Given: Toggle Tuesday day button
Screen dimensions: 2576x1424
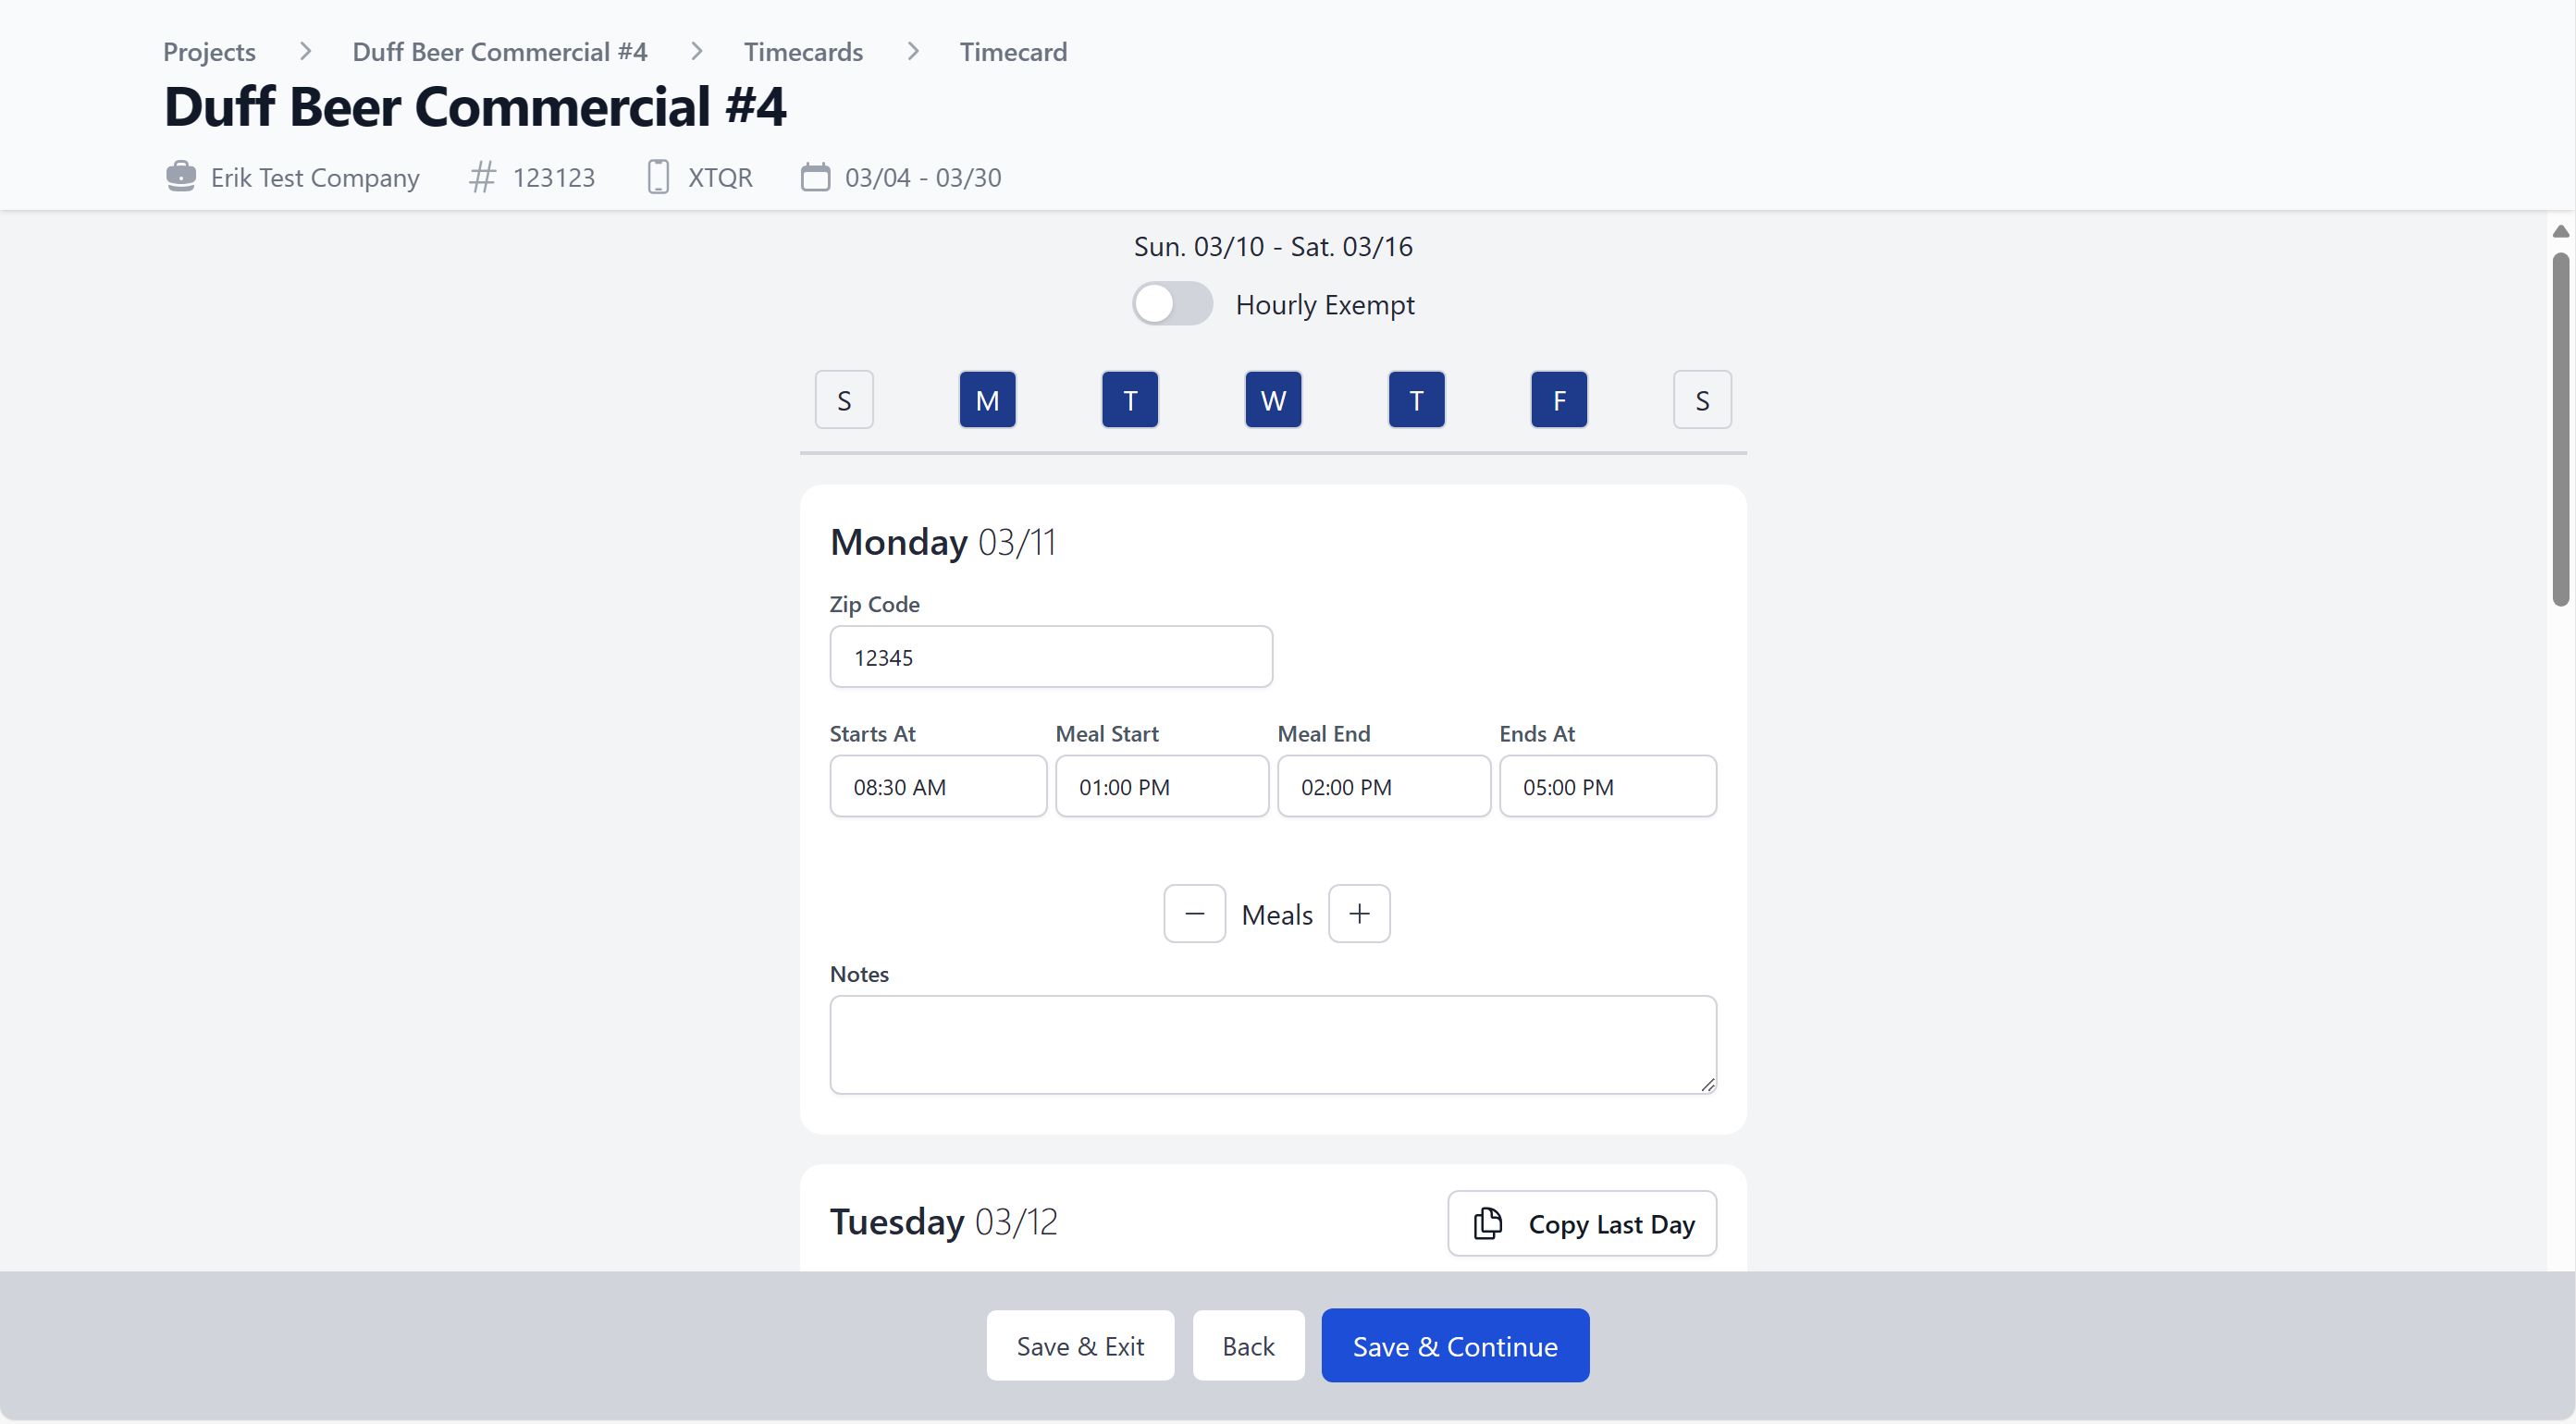Looking at the screenshot, I should pos(1130,400).
